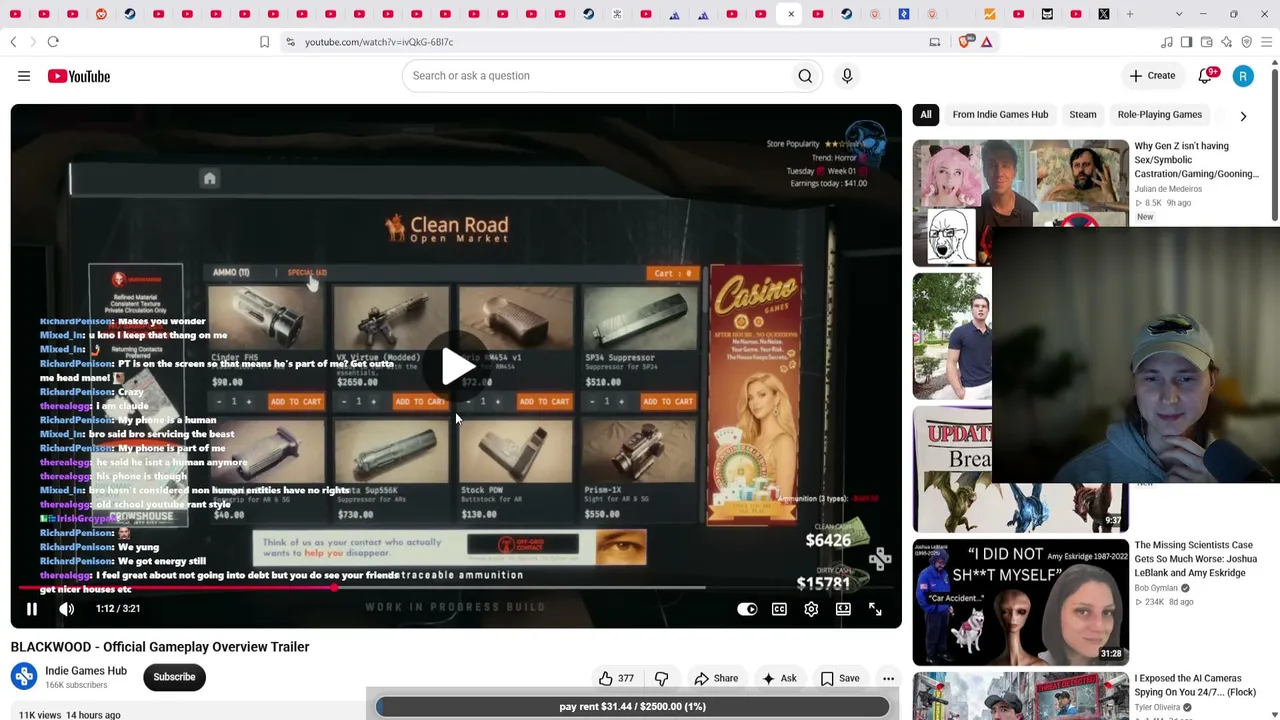The image size is (1280, 720).
Task: Switch to the X (Twitter) browser tab
Action: click(x=1104, y=14)
